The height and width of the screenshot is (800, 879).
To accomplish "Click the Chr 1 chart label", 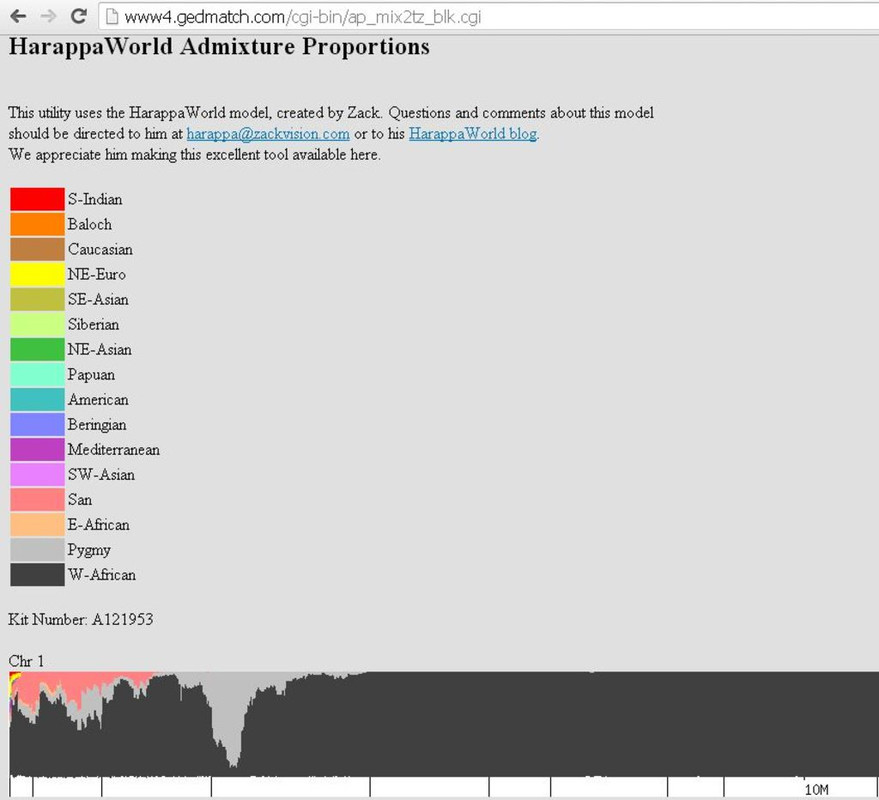I will coord(26,662).
